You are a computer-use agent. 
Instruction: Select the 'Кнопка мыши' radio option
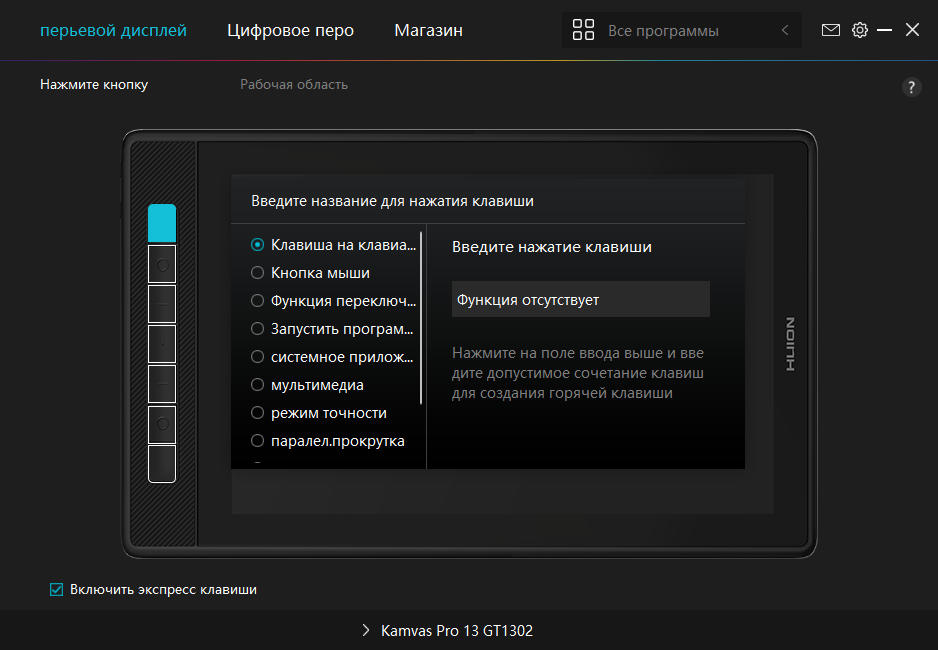click(258, 273)
